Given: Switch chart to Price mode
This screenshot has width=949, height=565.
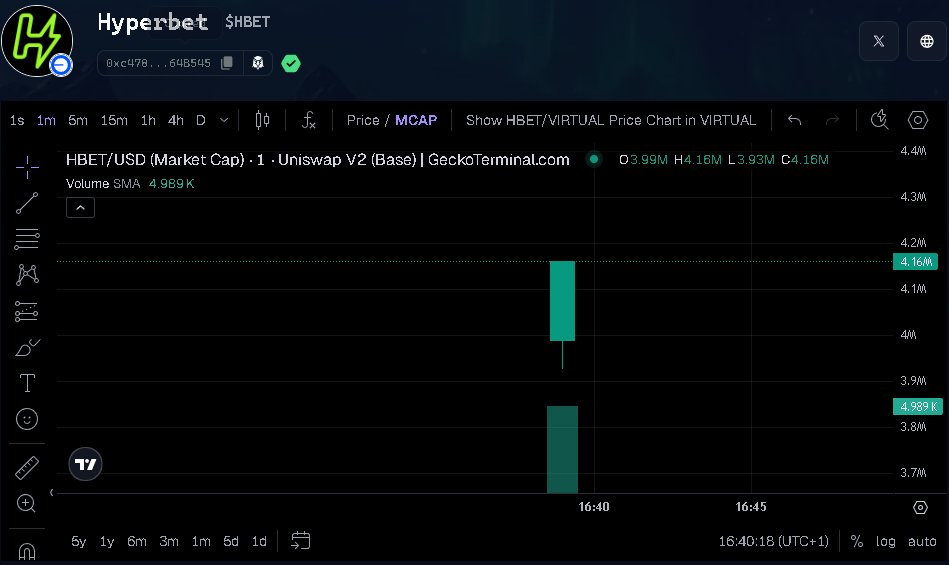Looking at the screenshot, I should (363, 120).
